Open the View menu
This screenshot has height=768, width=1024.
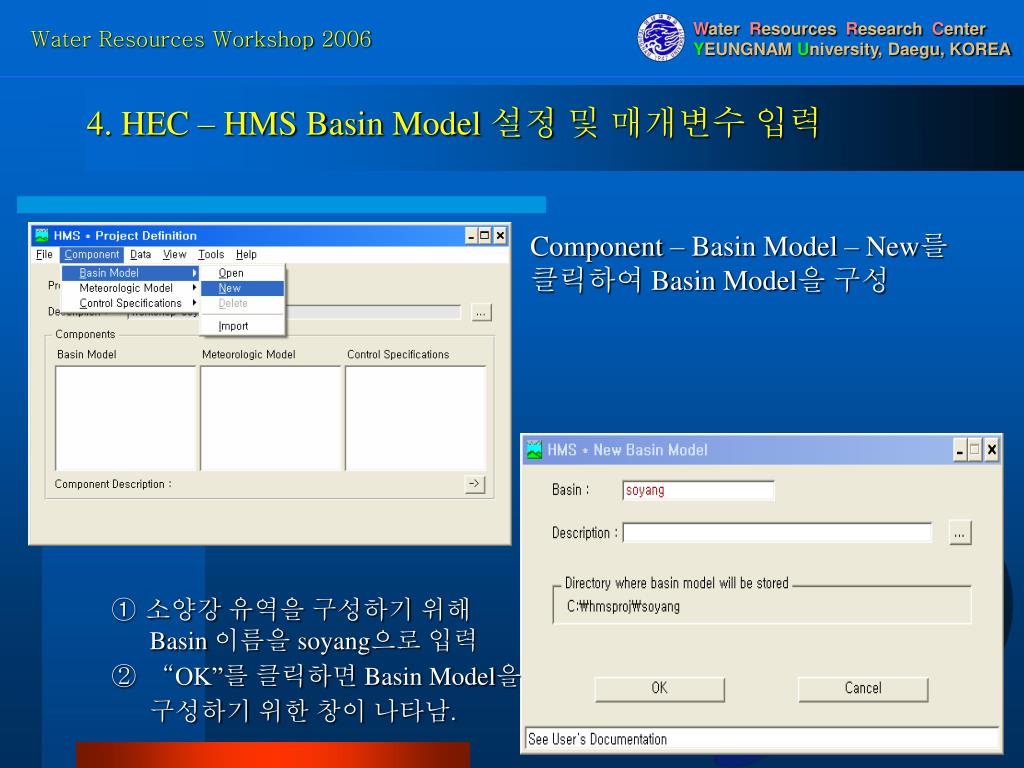coord(174,255)
